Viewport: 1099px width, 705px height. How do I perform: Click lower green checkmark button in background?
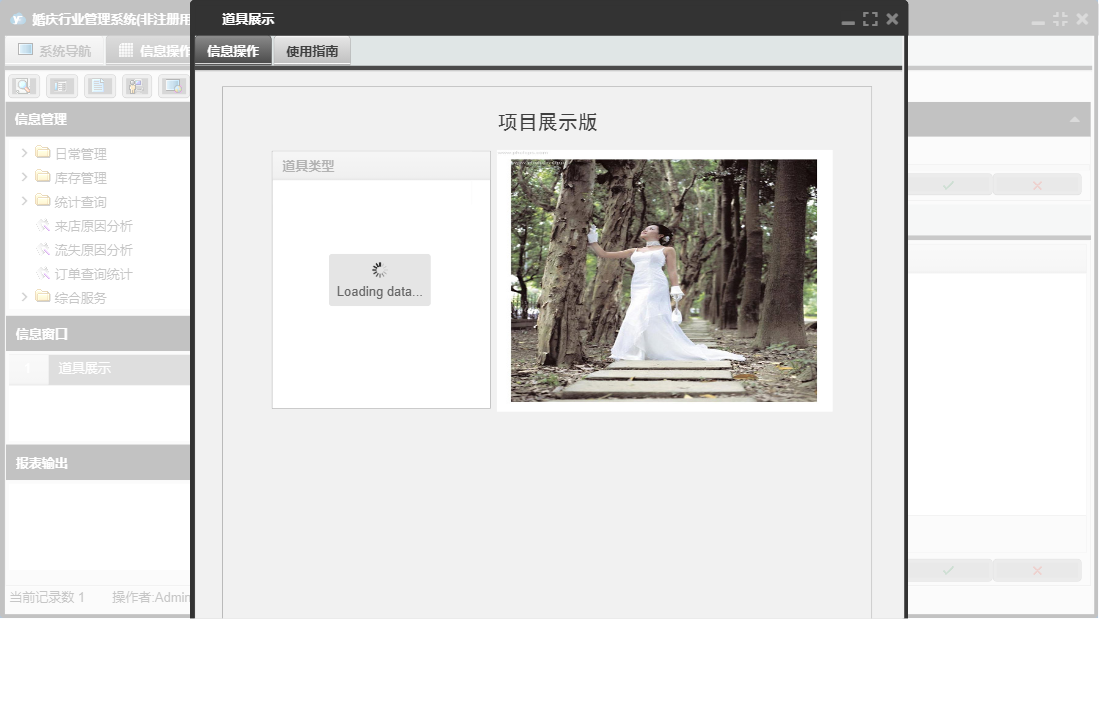point(949,570)
